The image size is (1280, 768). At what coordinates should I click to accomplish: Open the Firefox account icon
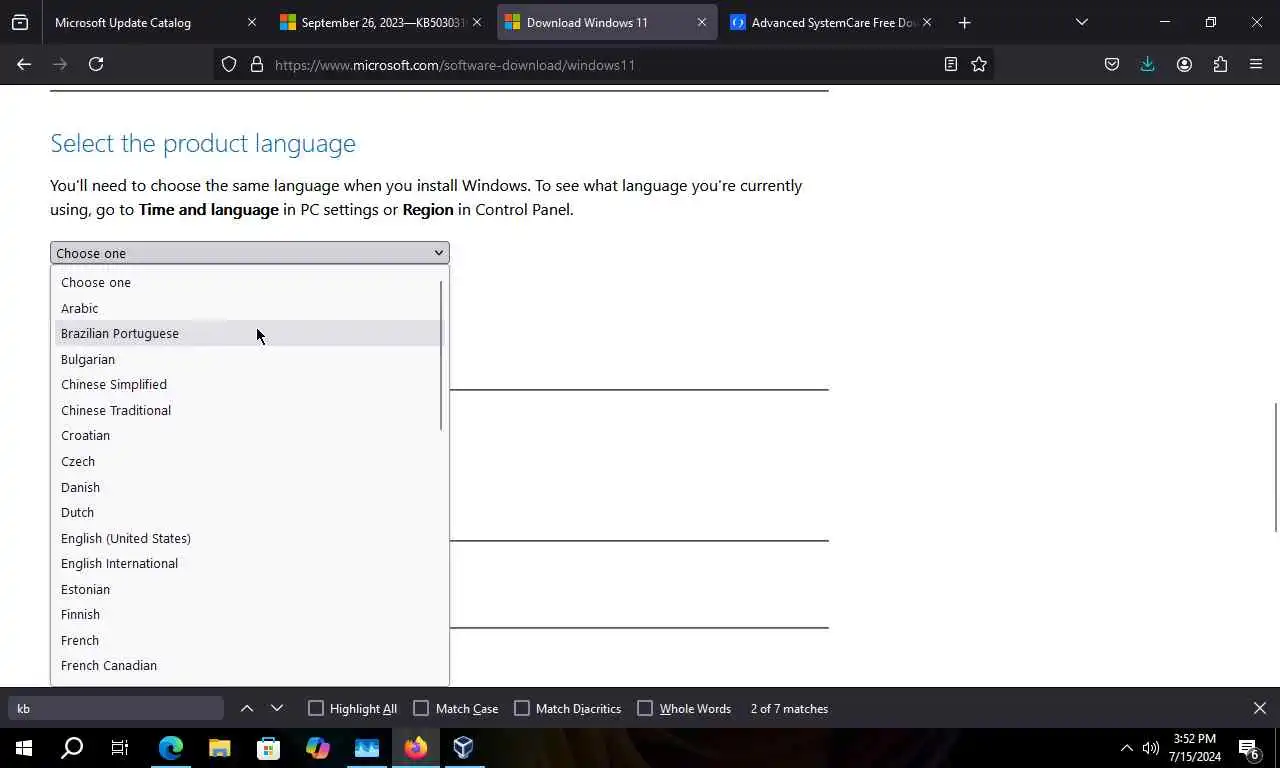click(x=1184, y=64)
